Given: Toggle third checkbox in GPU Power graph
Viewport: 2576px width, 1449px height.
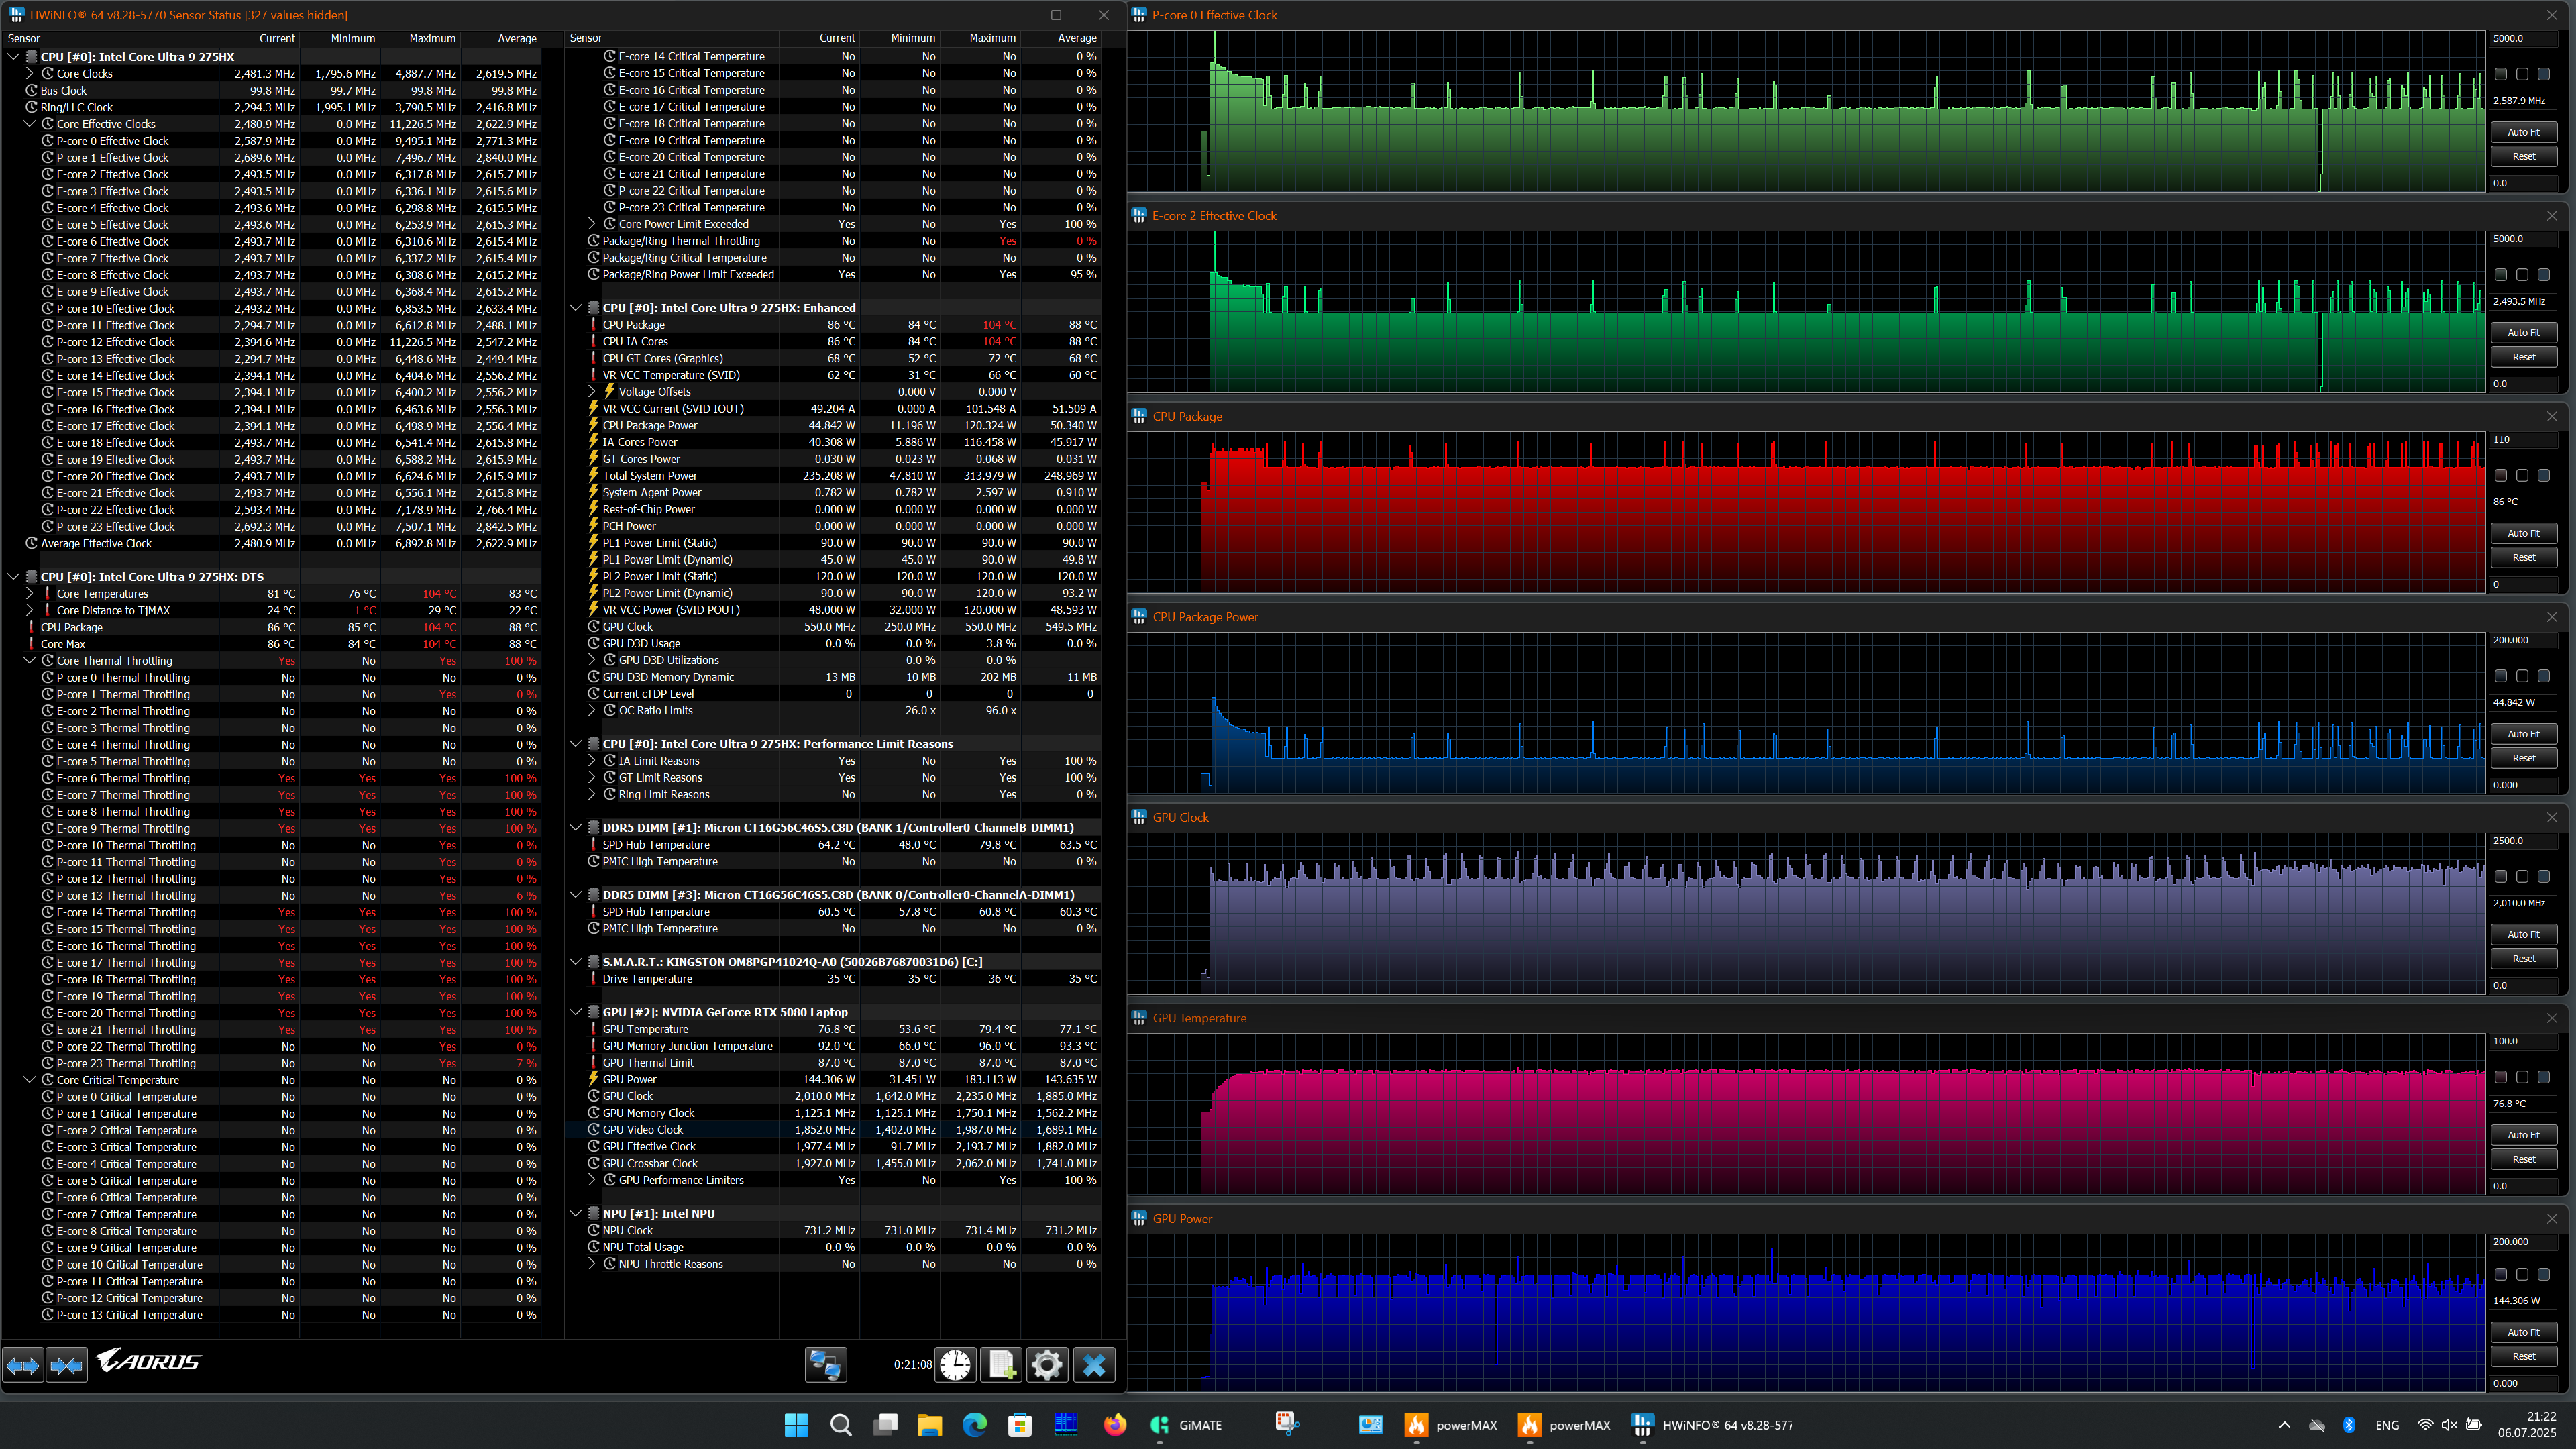Looking at the screenshot, I should tap(2544, 1274).
